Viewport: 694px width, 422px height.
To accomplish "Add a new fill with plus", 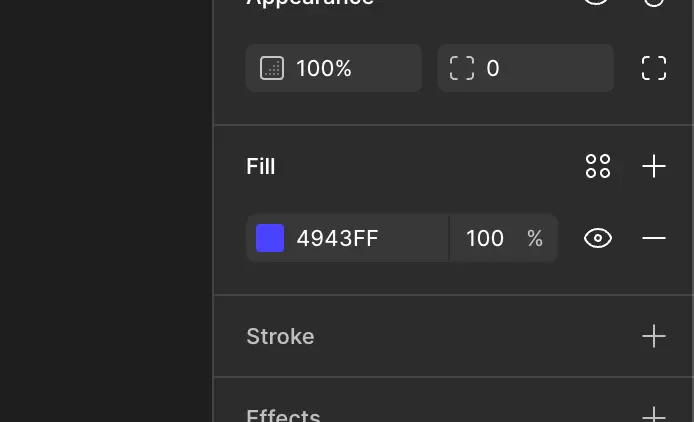I will [653, 166].
